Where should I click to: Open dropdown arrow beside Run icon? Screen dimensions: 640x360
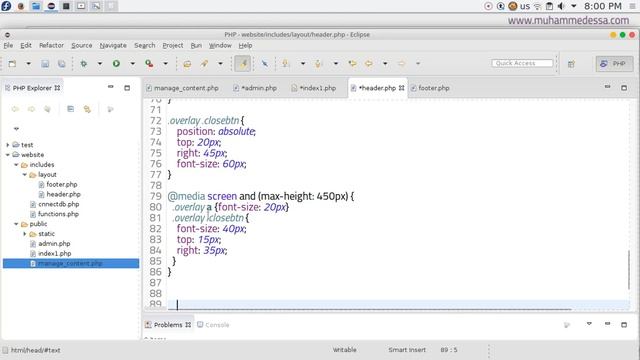pos(133,64)
